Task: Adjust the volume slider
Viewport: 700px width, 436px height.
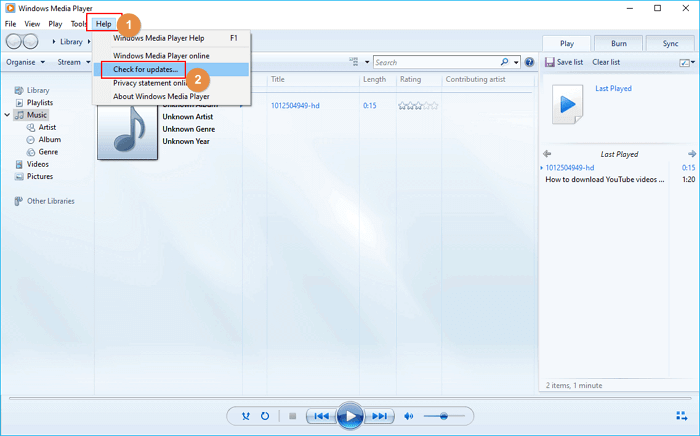Action: (444, 416)
